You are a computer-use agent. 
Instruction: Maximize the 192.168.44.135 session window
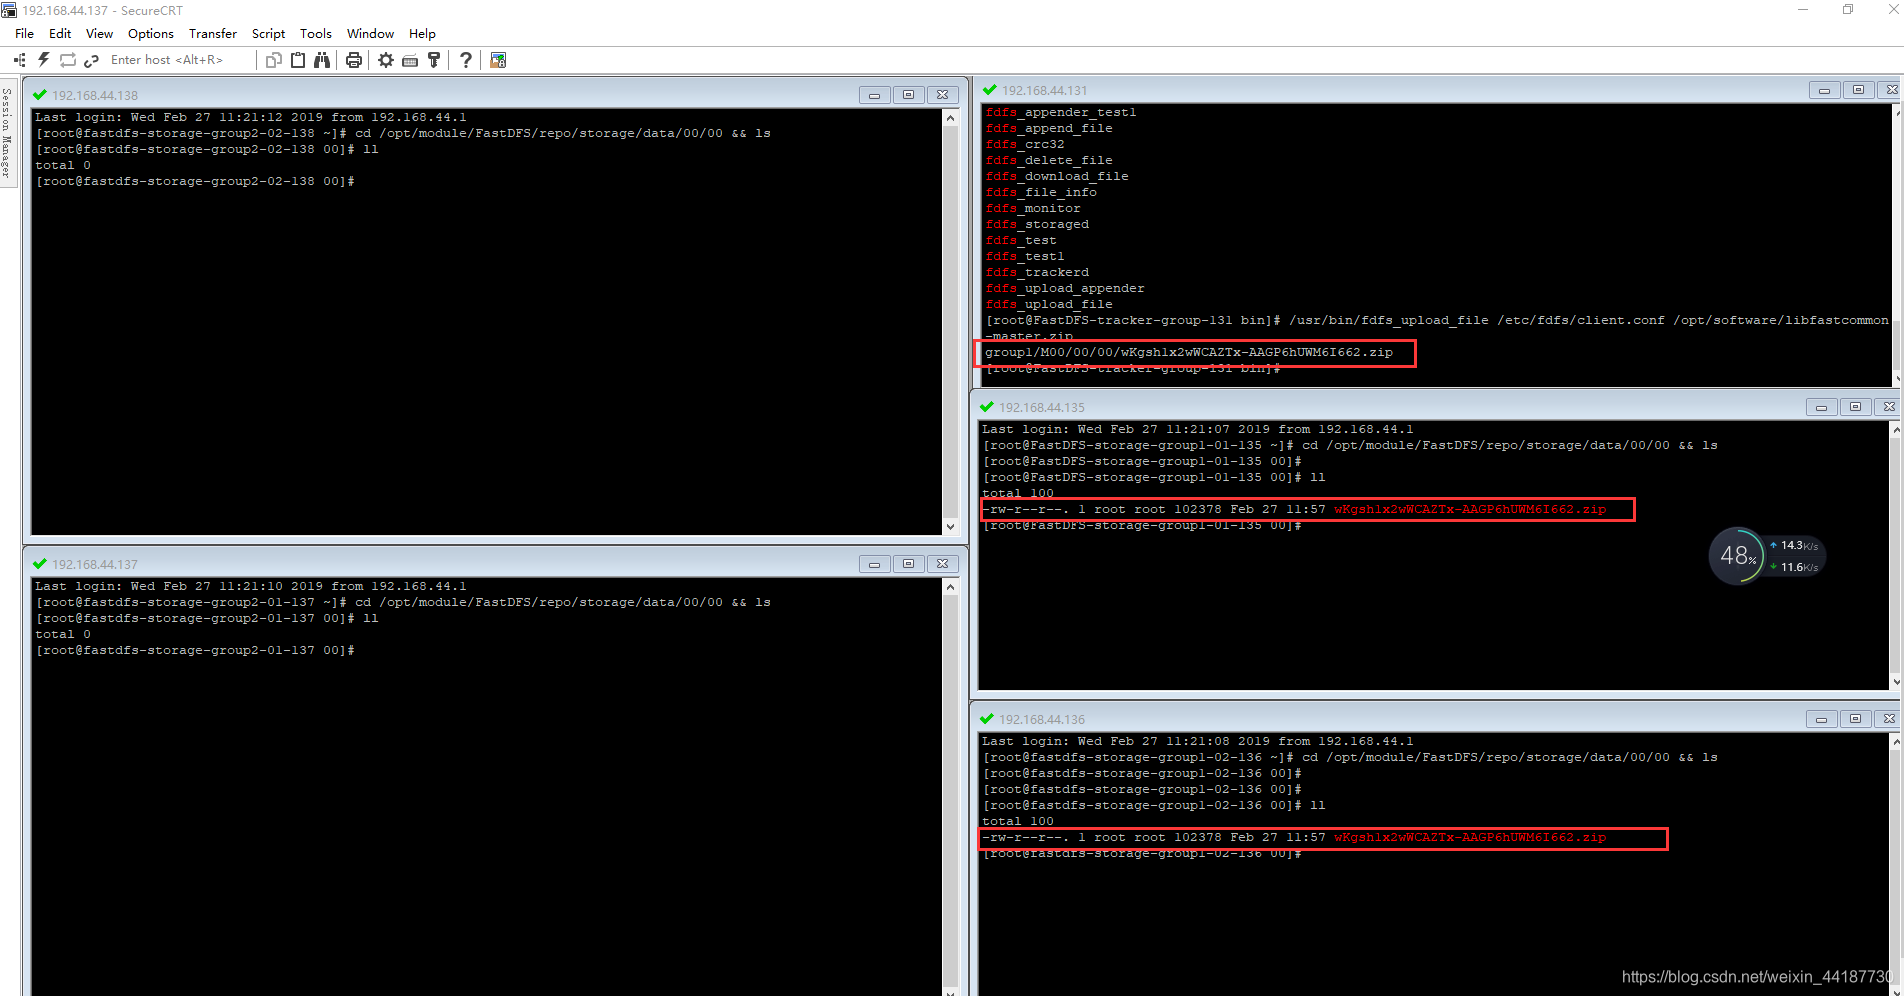click(1855, 407)
